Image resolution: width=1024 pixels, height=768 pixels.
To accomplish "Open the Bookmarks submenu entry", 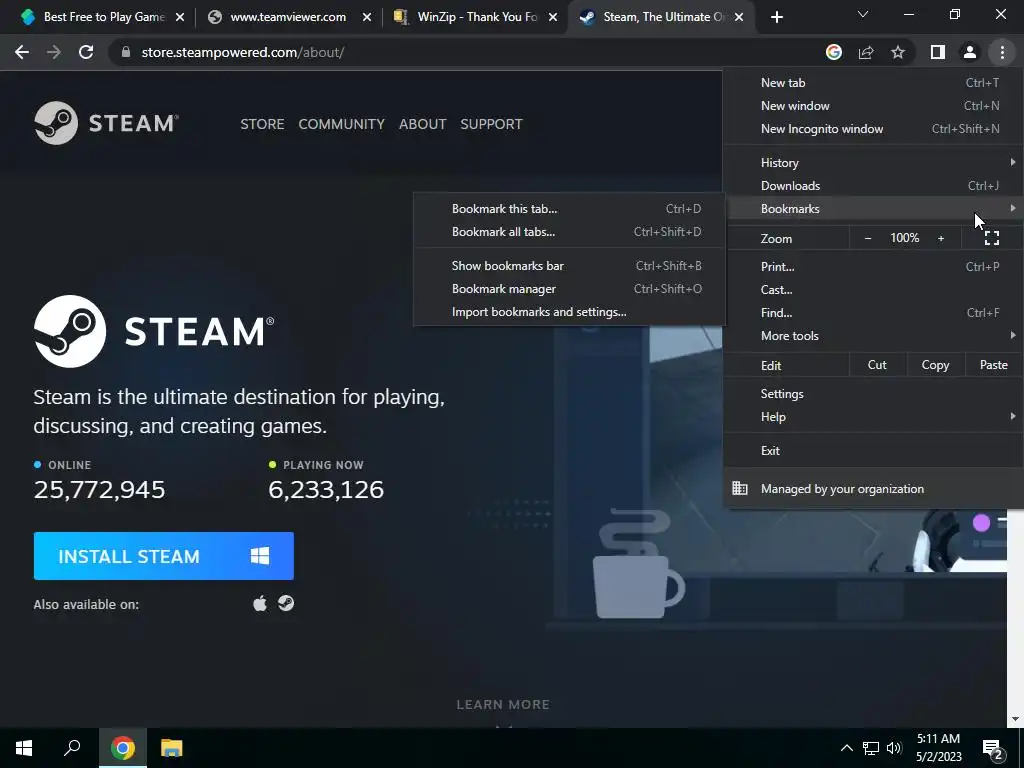I will pos(872,208).
